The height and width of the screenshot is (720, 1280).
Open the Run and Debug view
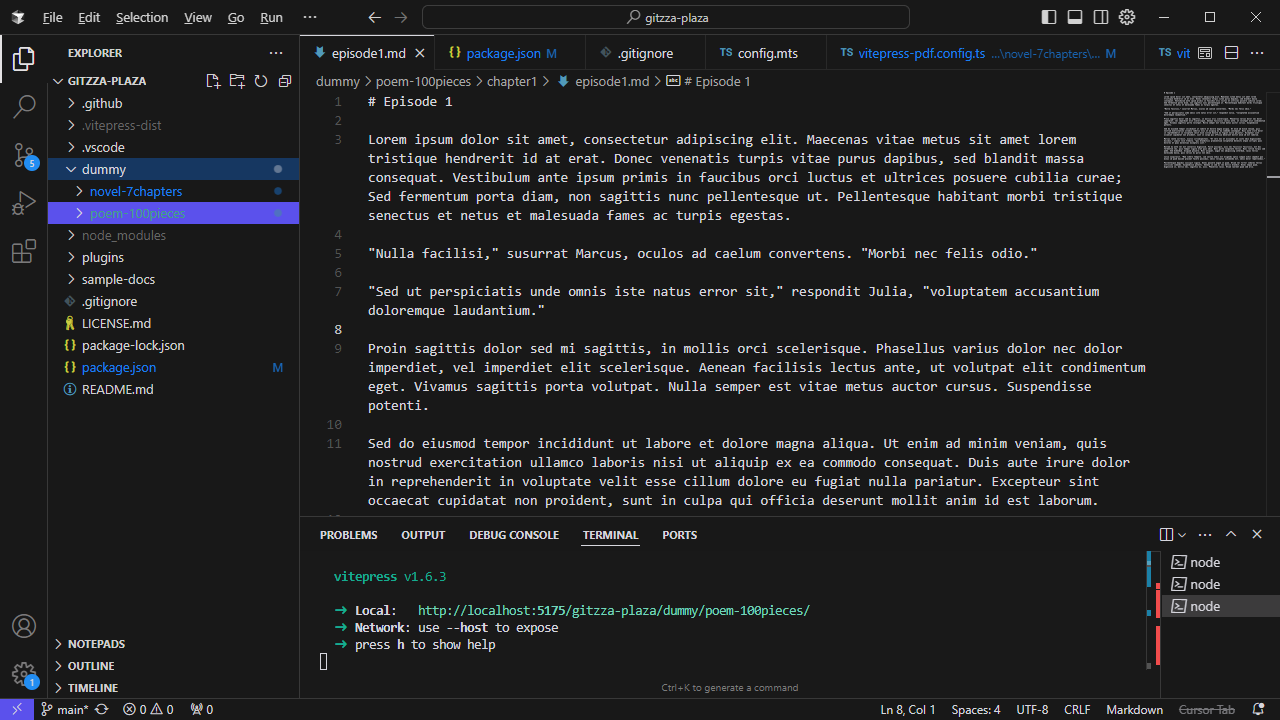click(23, 204)
